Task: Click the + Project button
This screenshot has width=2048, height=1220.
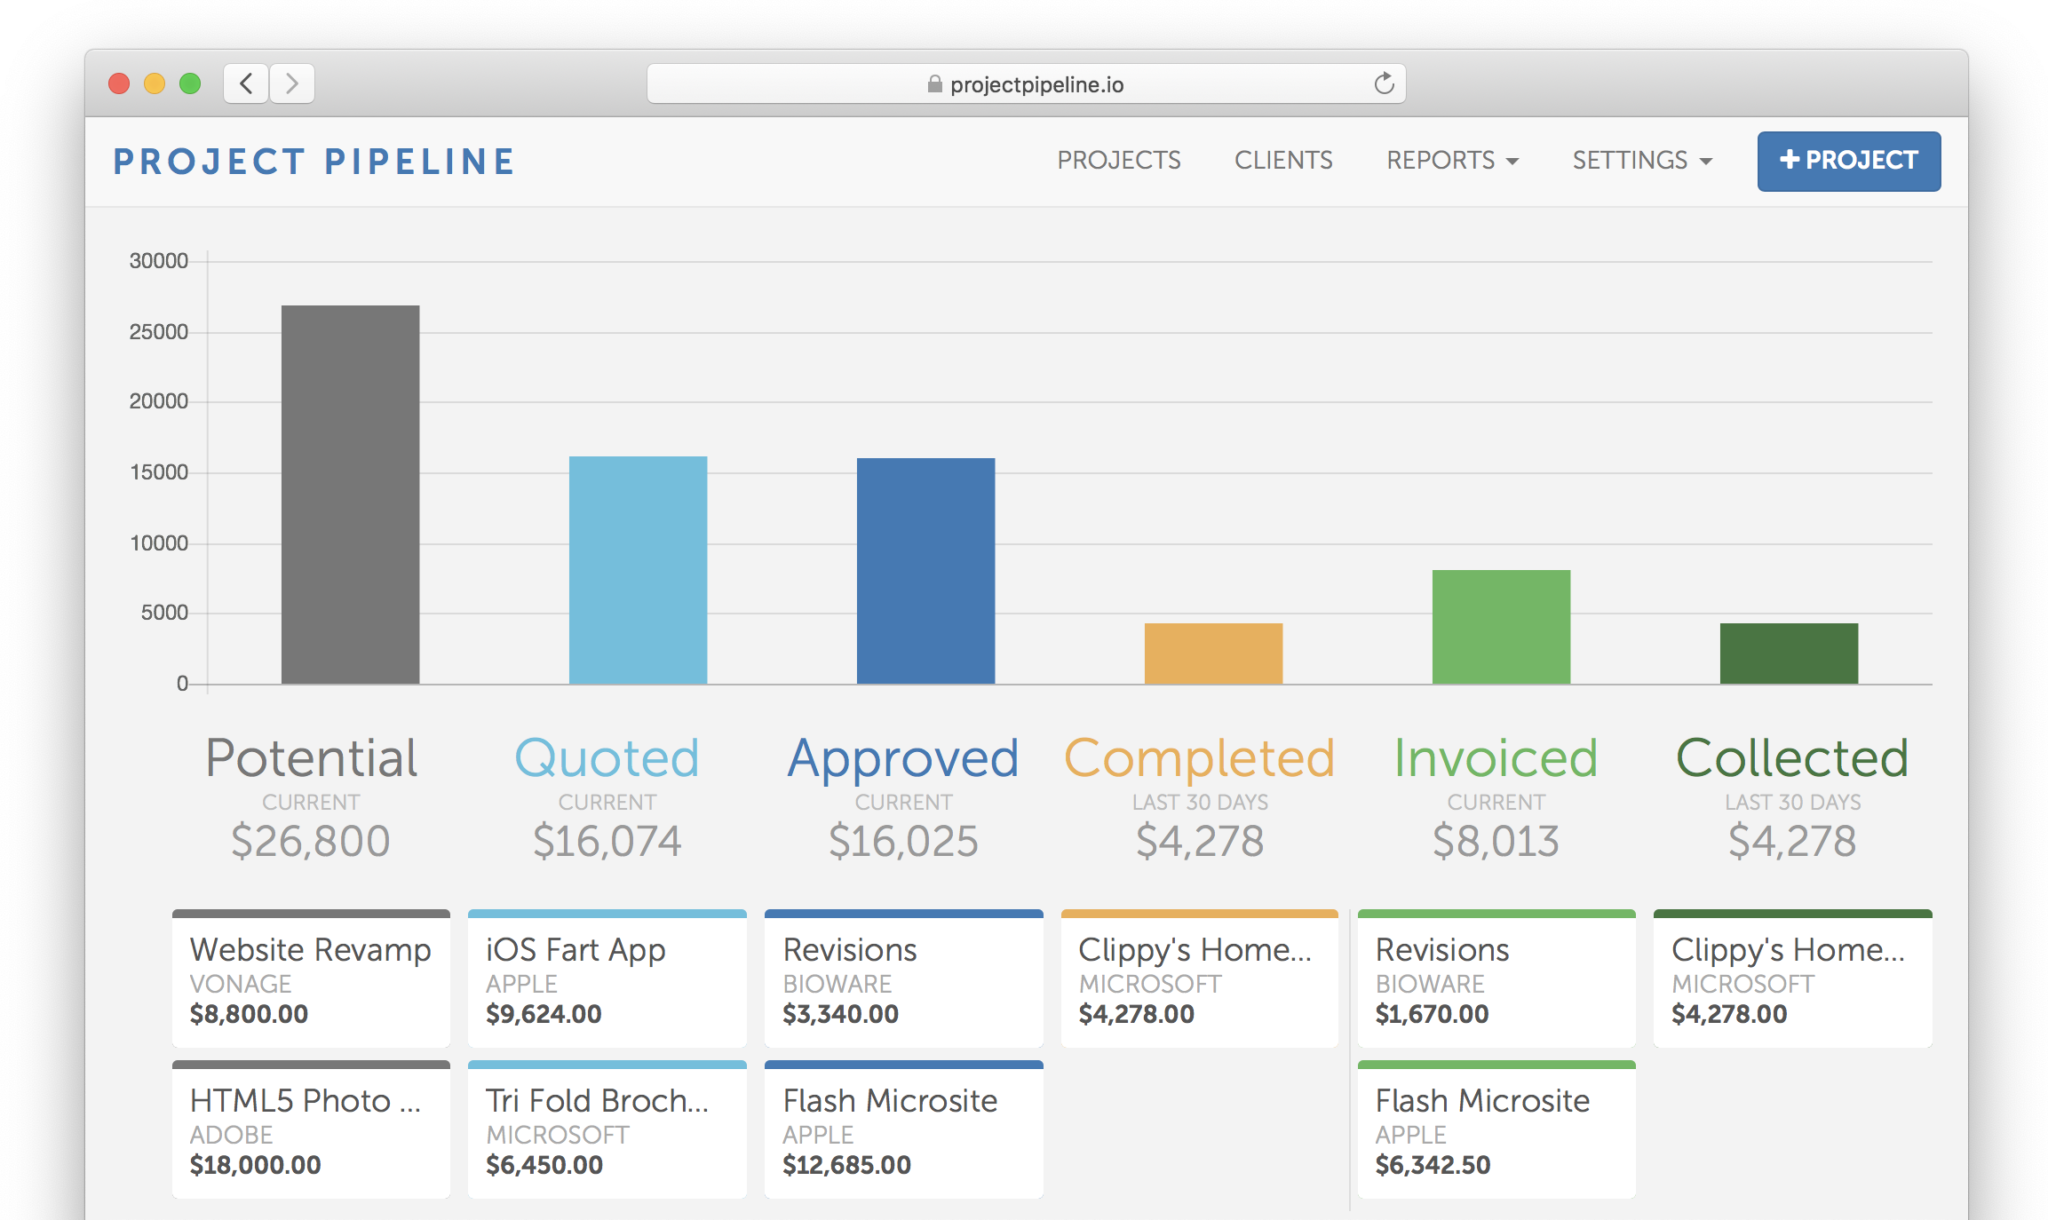Action: point(1848,161)
